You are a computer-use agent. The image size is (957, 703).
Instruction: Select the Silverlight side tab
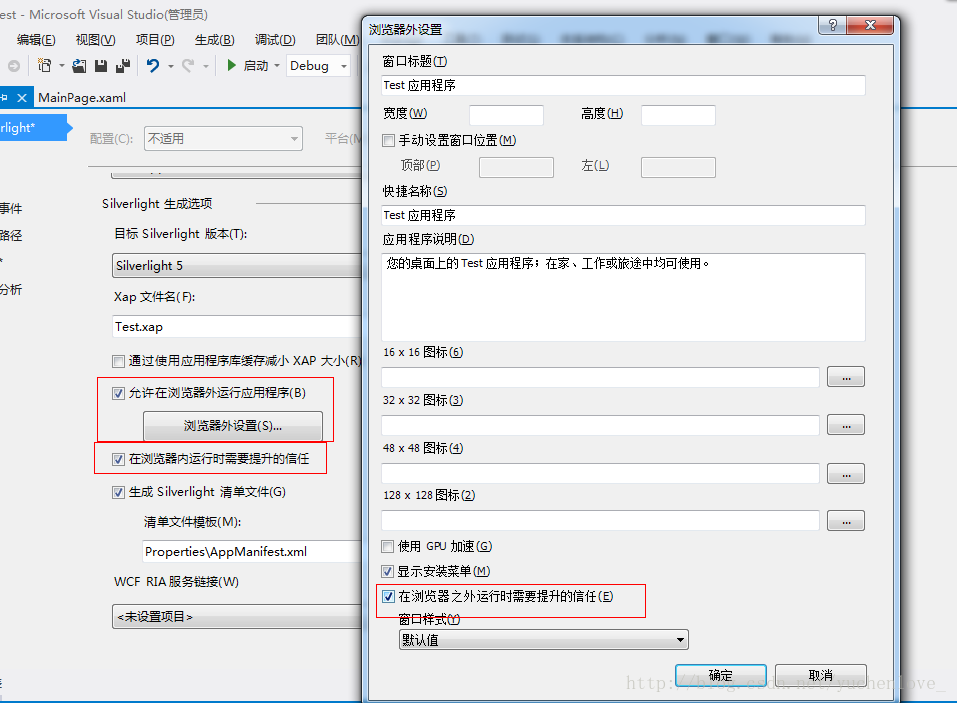pos(34,128)
